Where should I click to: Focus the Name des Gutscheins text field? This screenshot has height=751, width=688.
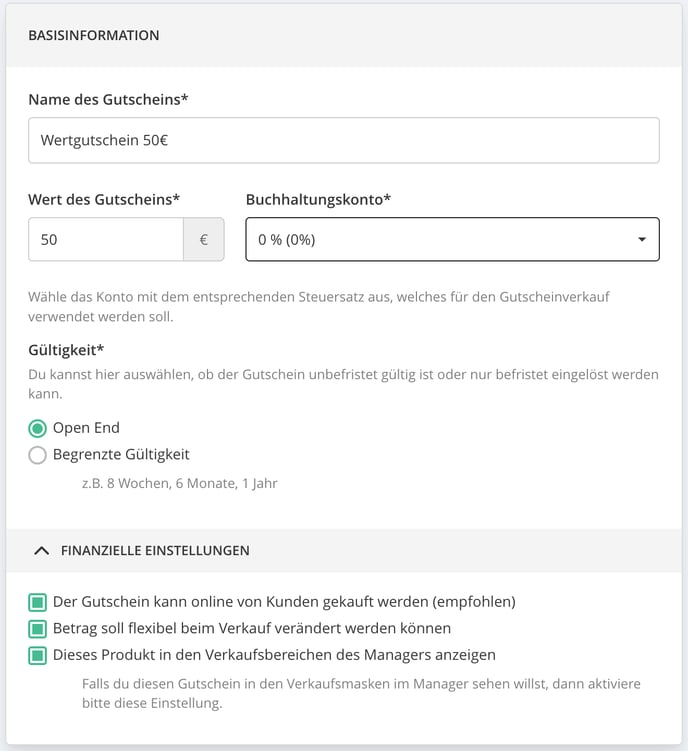pos(344,140)
